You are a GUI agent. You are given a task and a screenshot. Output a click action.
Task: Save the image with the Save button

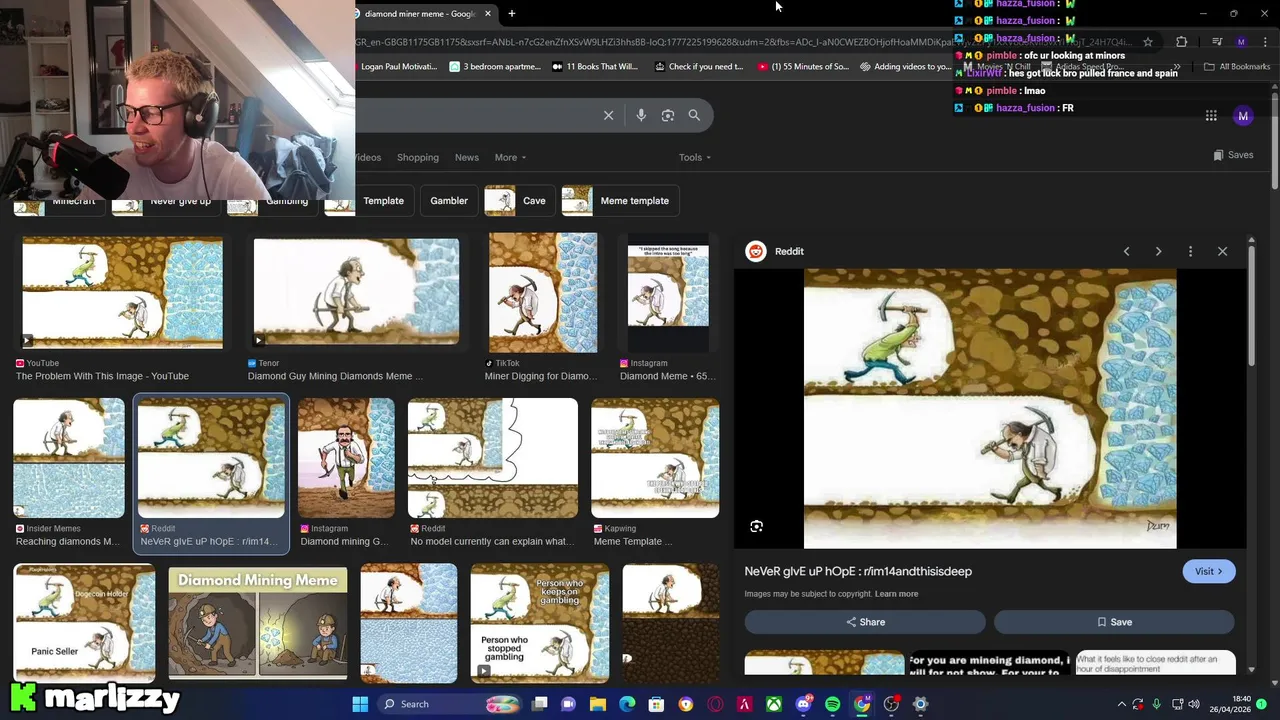coord(1114,622)
